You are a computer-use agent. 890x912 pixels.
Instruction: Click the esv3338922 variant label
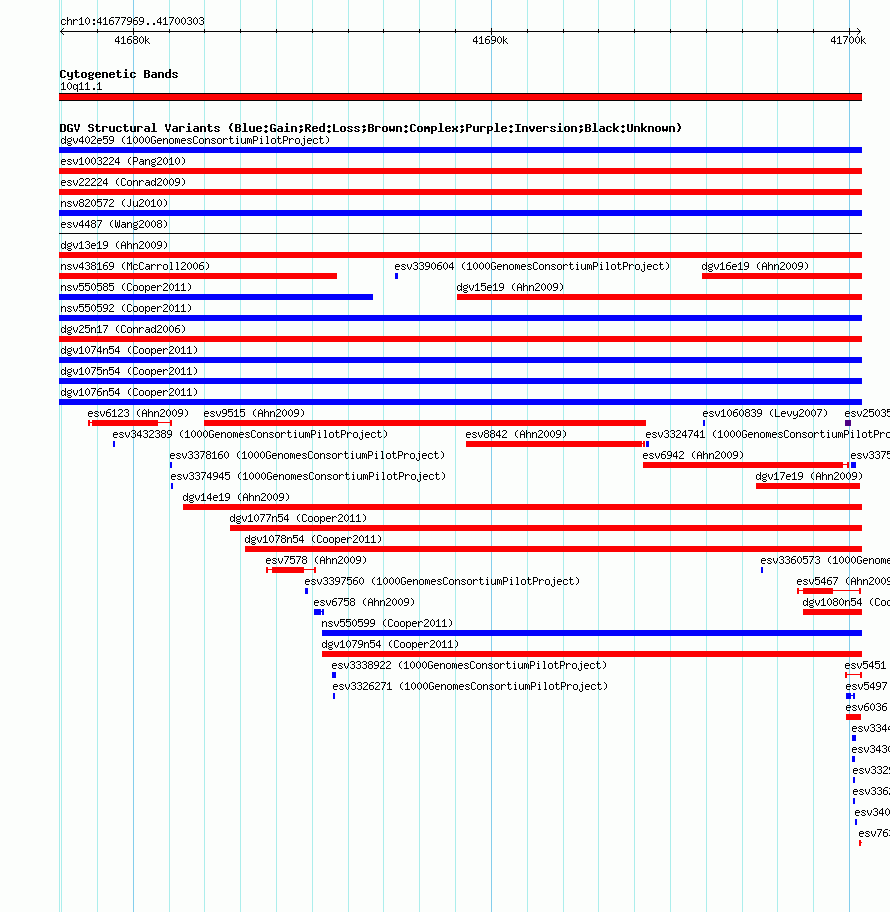coord(469,664)
